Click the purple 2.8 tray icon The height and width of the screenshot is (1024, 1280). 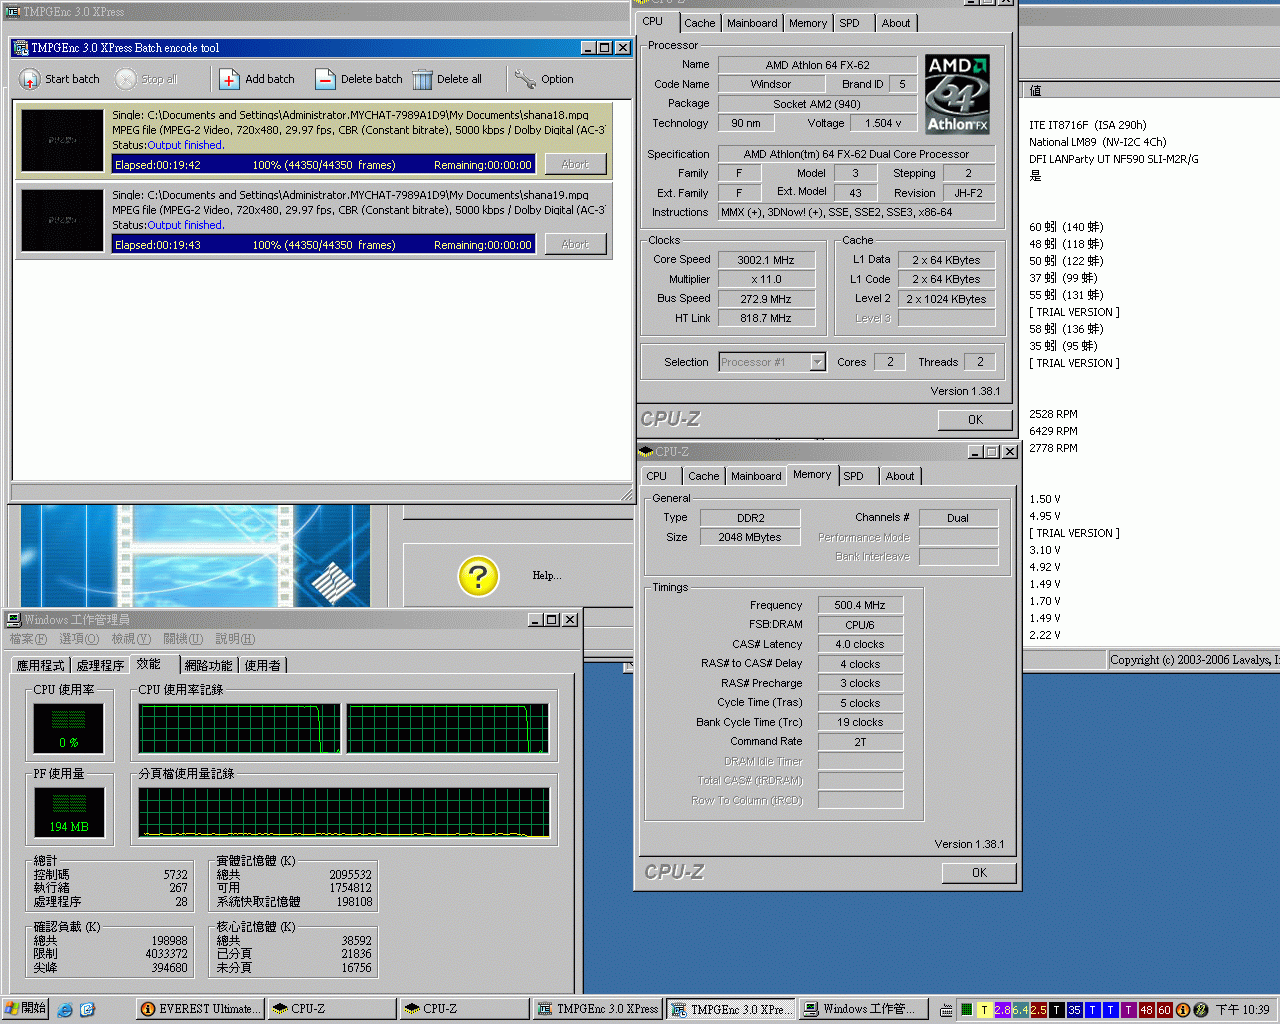(x=1003, y=1010)
